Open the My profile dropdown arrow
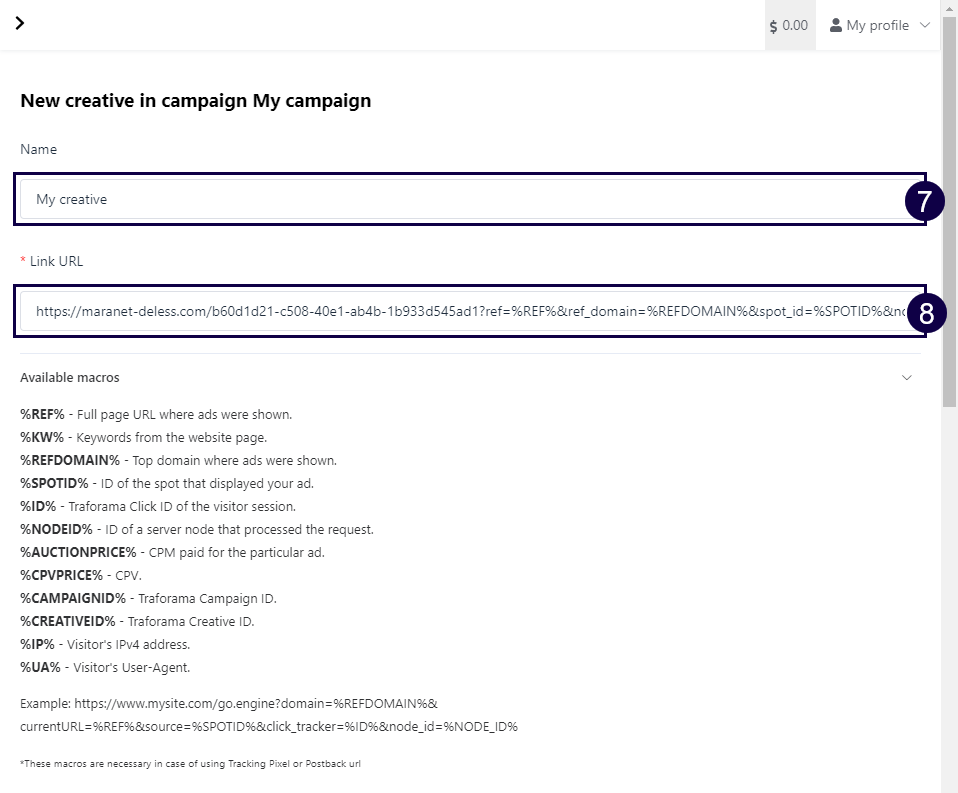The image size is (958, 793). 924,25
